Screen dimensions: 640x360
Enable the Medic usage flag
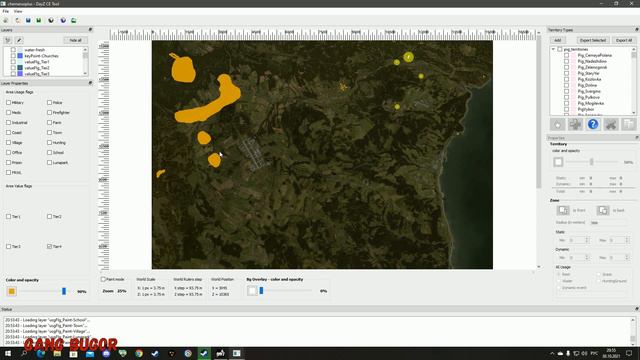pyautogui.click(x=9, y=112)
